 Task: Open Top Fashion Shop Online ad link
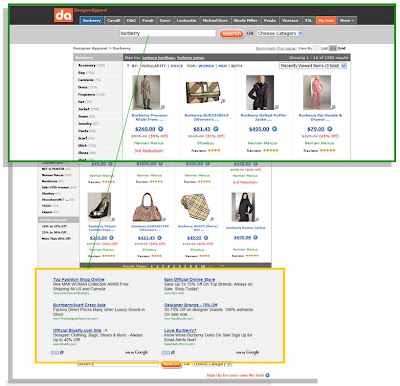click(79, 279)
